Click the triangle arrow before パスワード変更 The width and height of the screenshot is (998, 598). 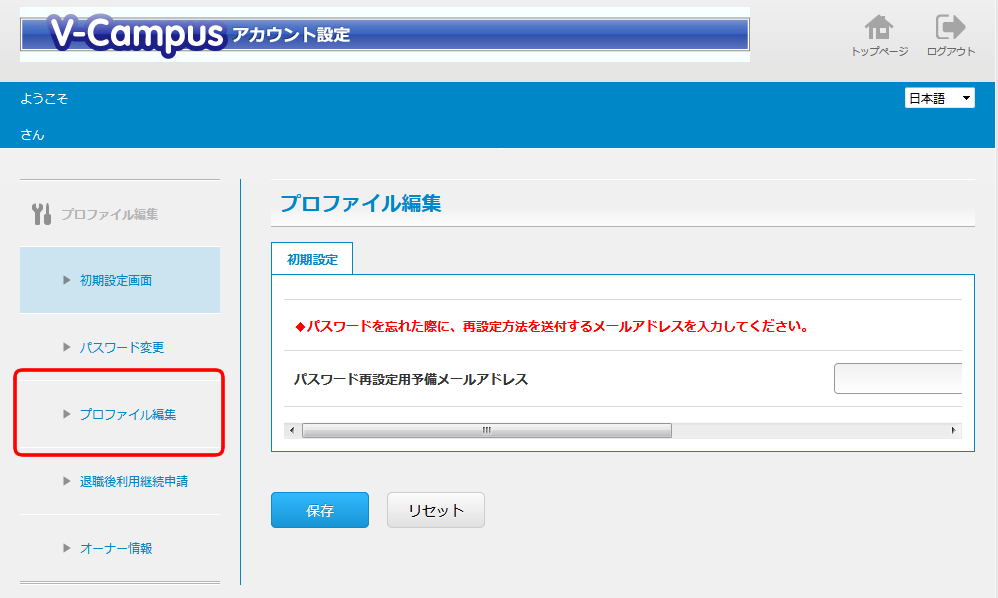66,347
